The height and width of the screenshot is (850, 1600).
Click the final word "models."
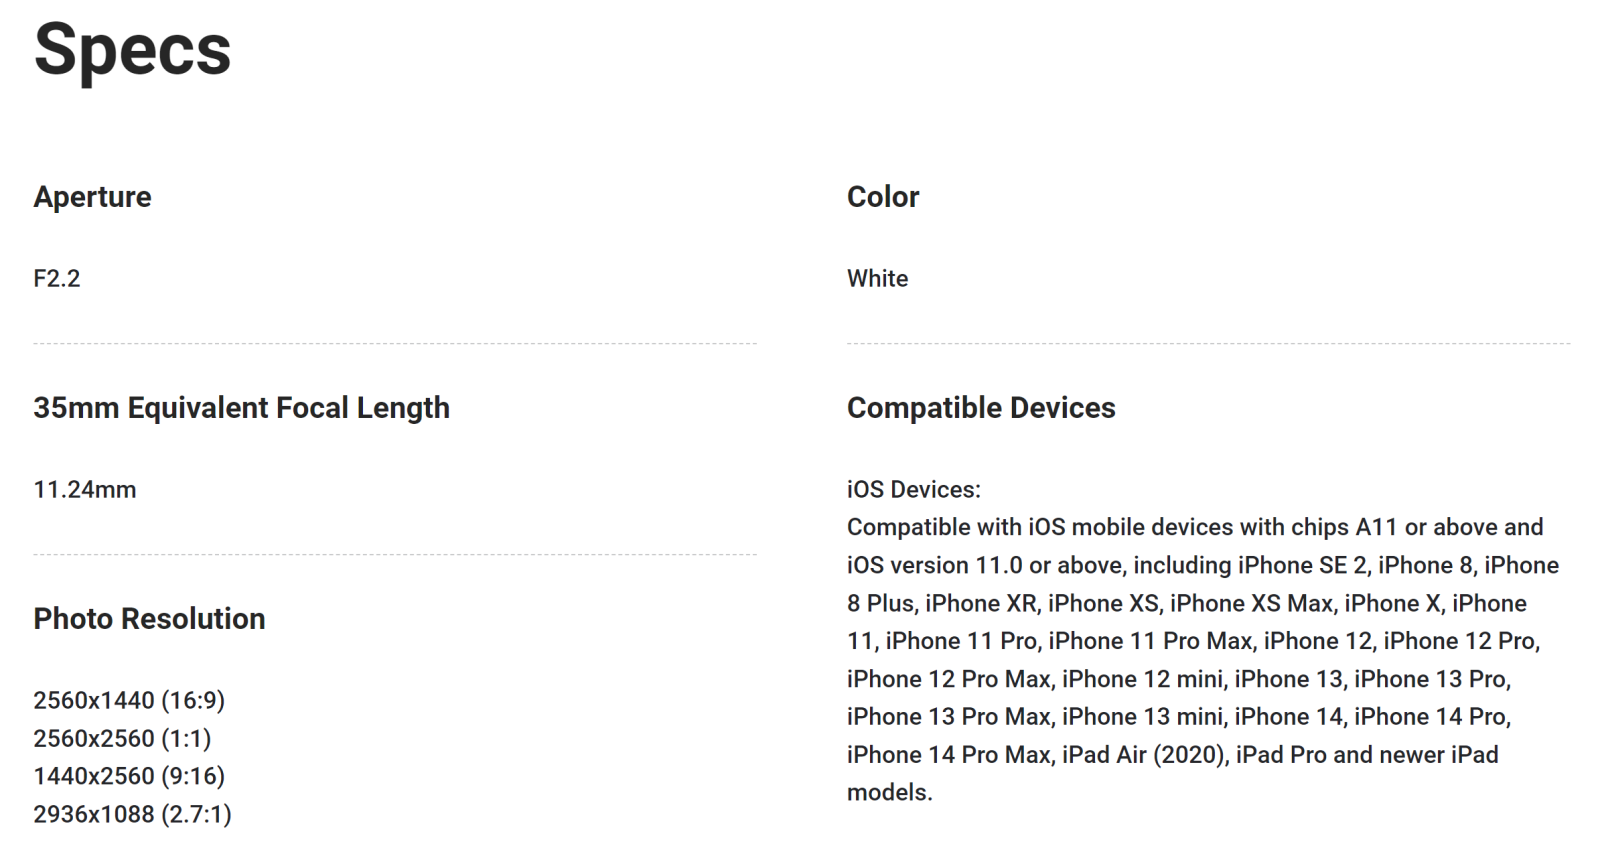(x=889, y=793)
